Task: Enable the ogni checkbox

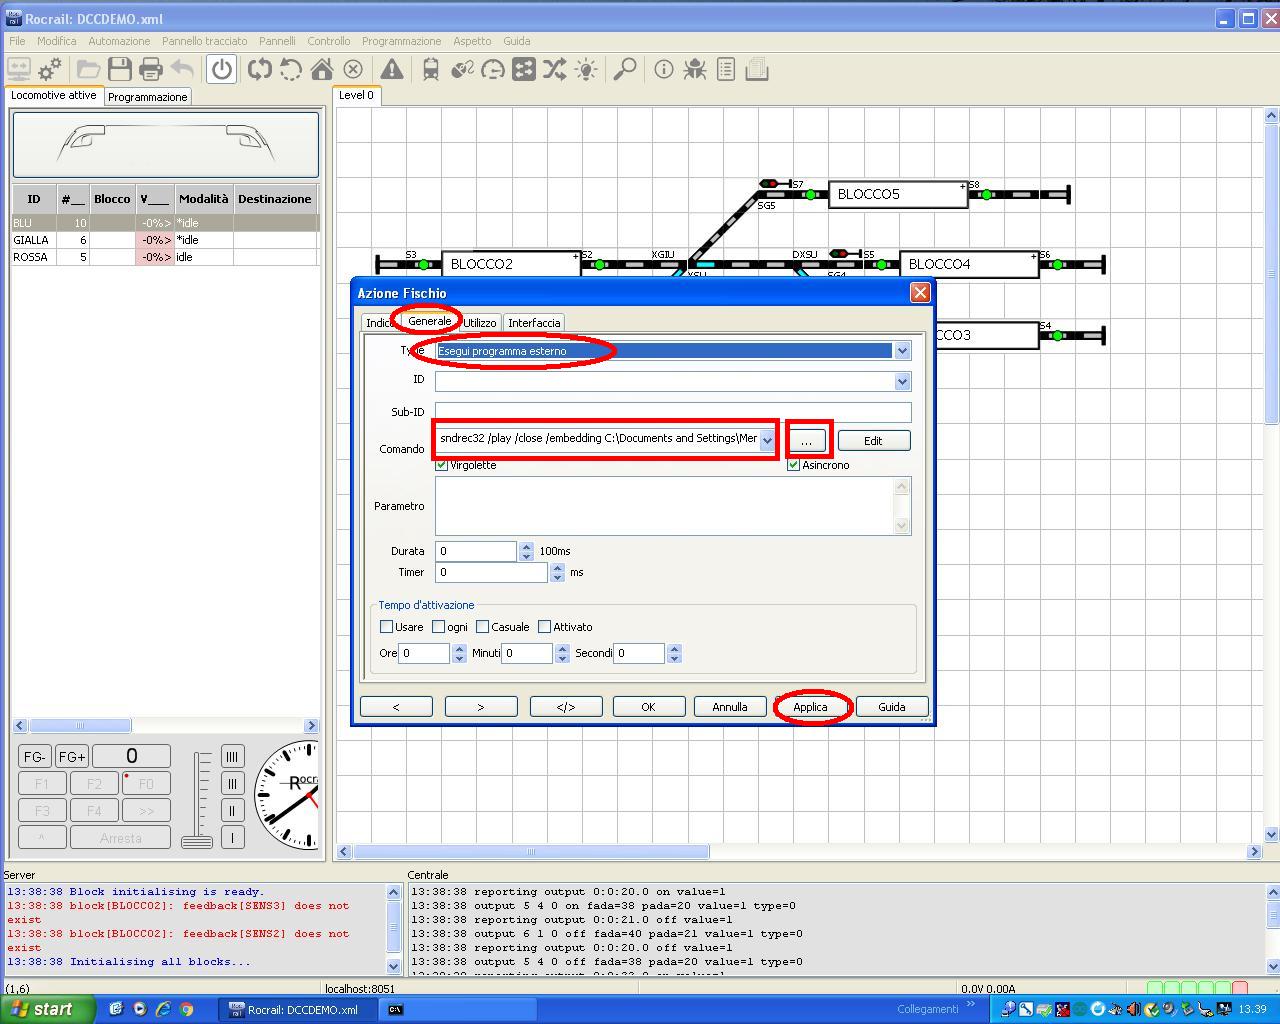Action: point(438,627)
